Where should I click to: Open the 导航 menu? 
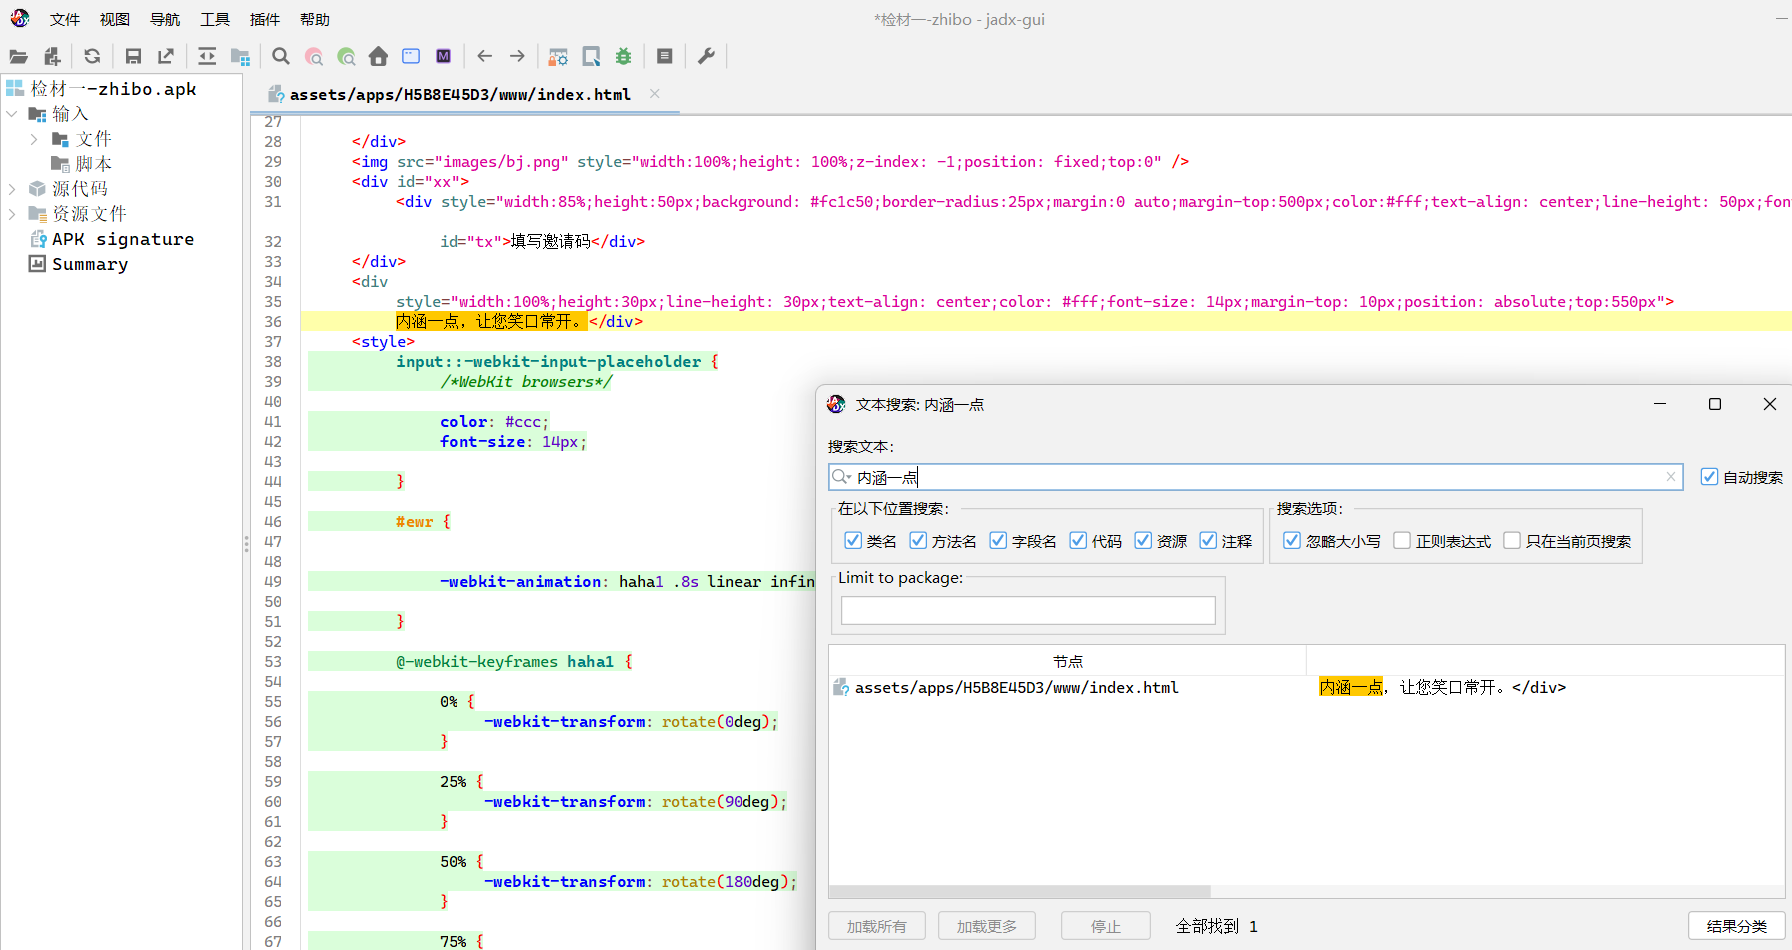click(x=165, y=19)
